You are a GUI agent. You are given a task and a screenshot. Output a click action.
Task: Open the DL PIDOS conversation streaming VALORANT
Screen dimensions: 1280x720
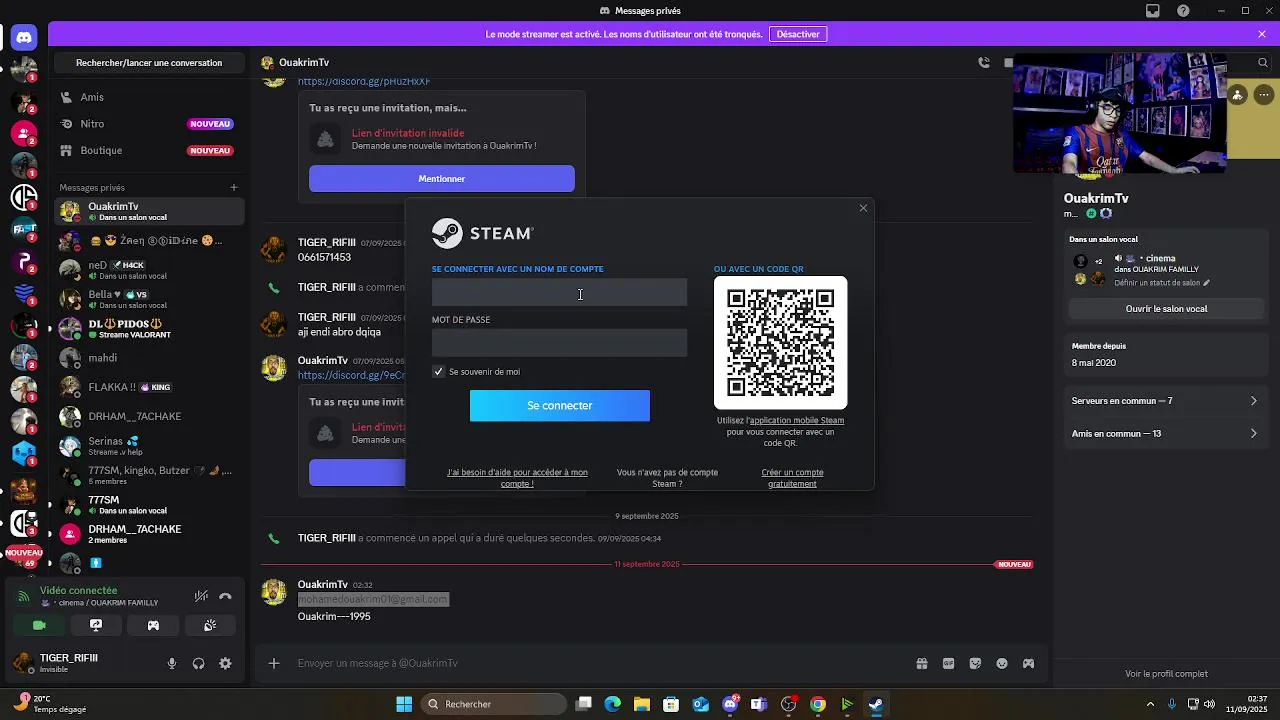click(148, 328)
